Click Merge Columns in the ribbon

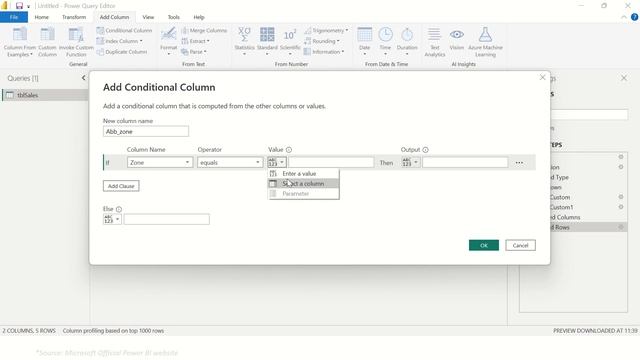tap(204, 31)
